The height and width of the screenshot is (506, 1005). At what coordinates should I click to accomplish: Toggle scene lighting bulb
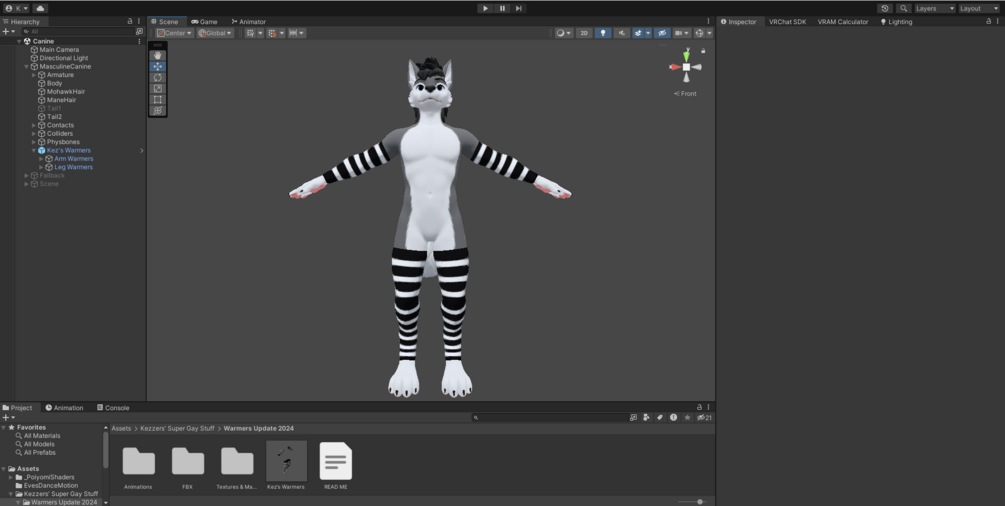(x=602, y=33)
